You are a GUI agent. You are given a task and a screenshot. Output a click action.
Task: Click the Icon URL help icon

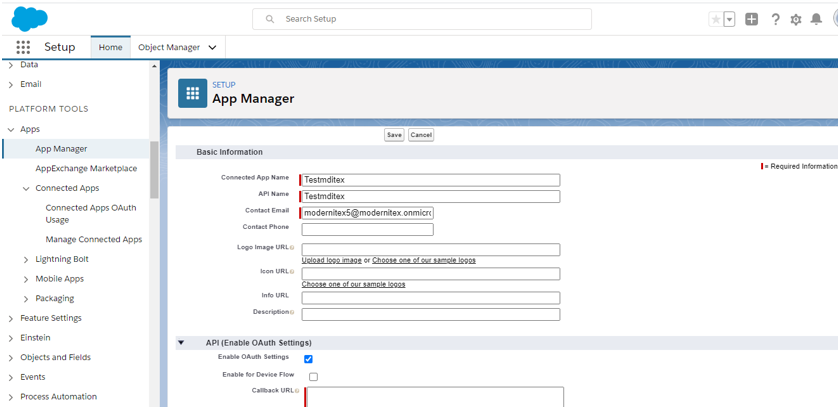[292, 272]
